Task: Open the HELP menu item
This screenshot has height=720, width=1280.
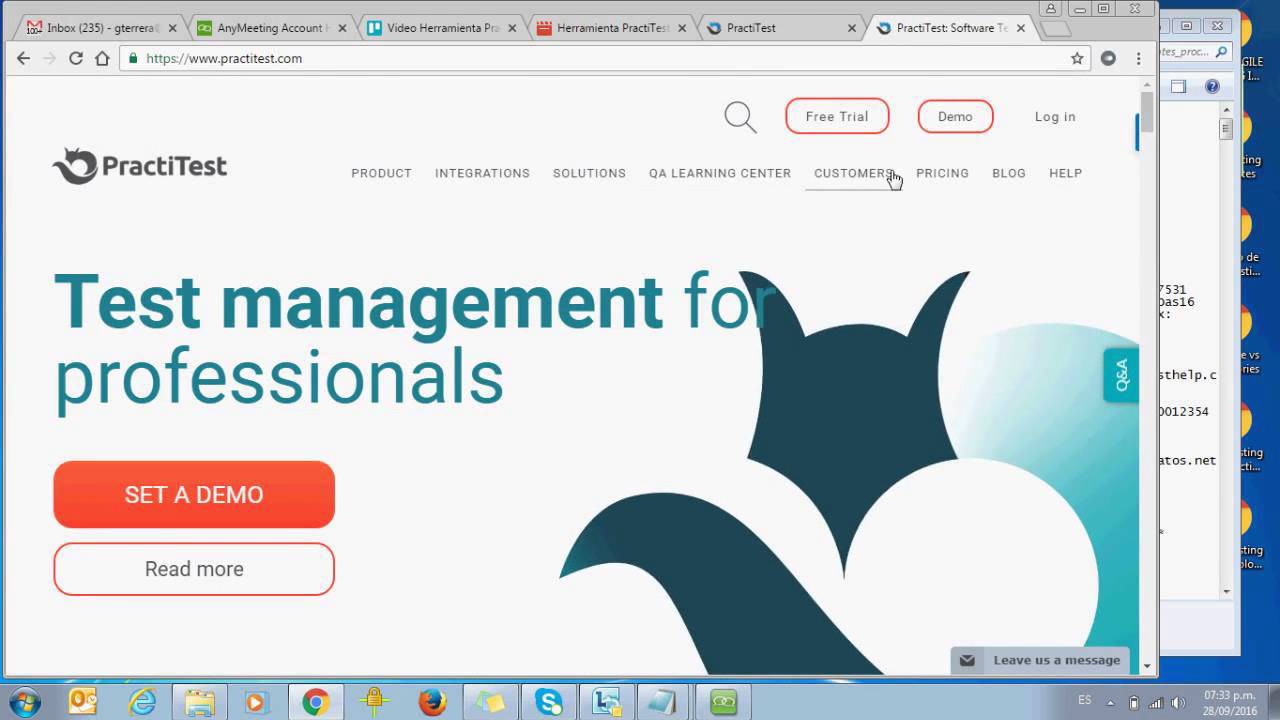Action: pos(1065,173)
